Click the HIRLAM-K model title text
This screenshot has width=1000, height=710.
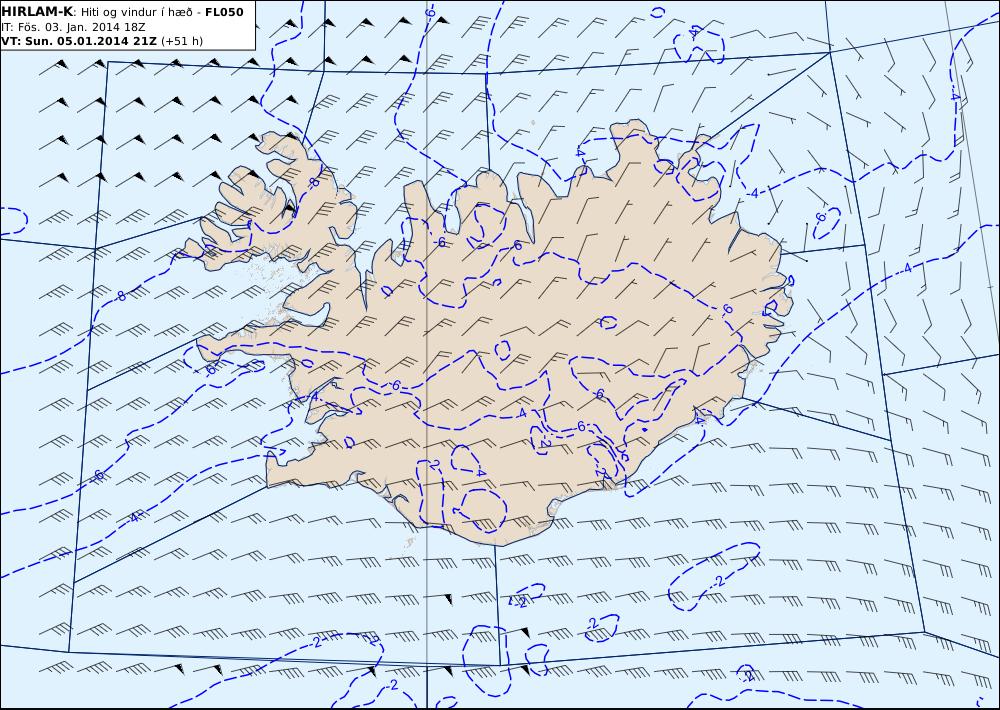[x=37, y=12]
